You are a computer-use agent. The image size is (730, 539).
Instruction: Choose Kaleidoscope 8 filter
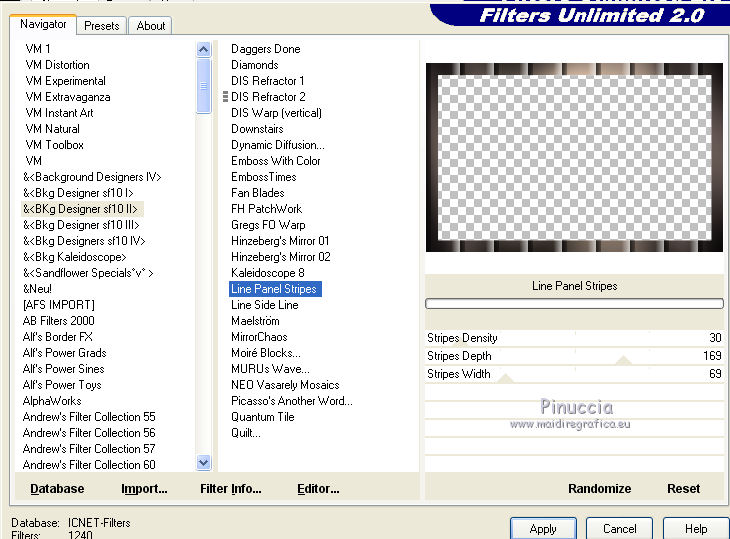(268, 273)
